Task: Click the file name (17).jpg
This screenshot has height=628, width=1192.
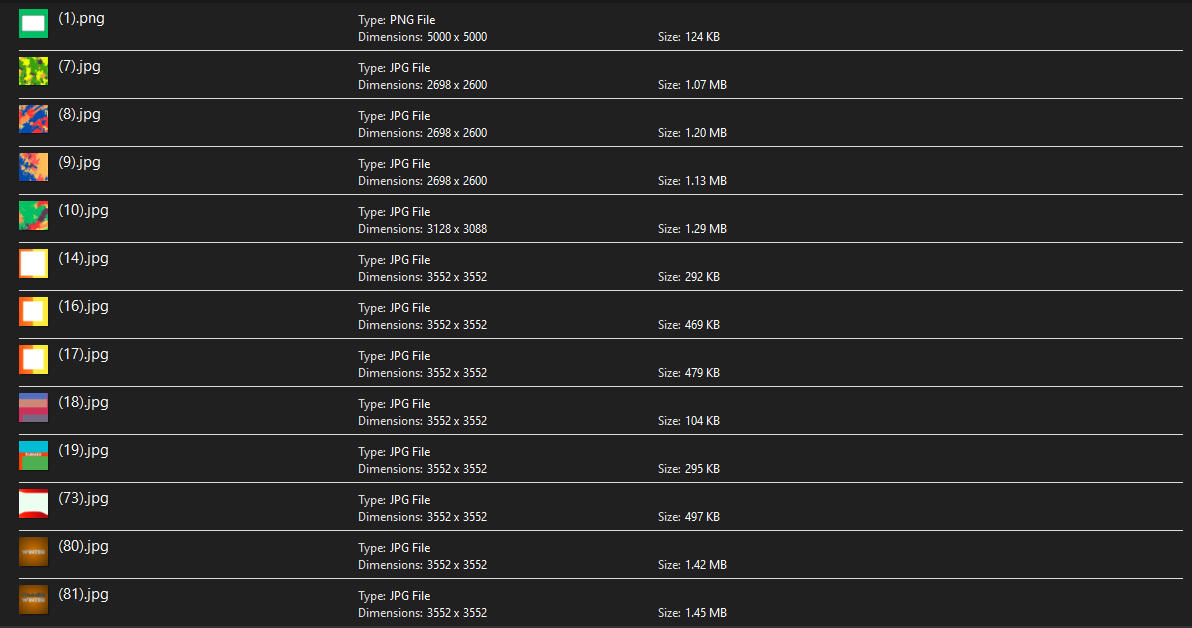Action: click(83, 354)
